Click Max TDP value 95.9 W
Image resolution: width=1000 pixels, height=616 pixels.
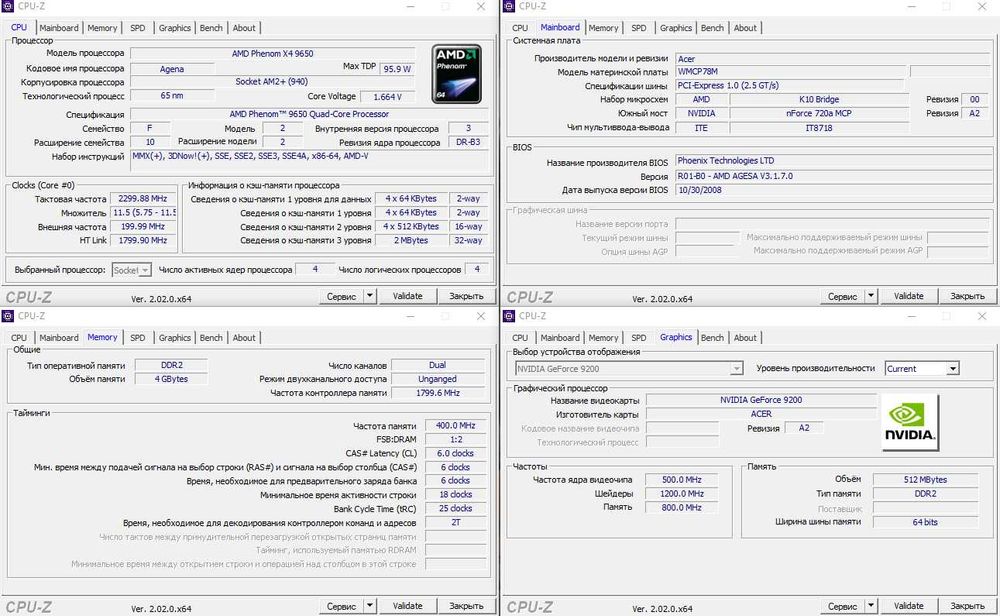397,69
